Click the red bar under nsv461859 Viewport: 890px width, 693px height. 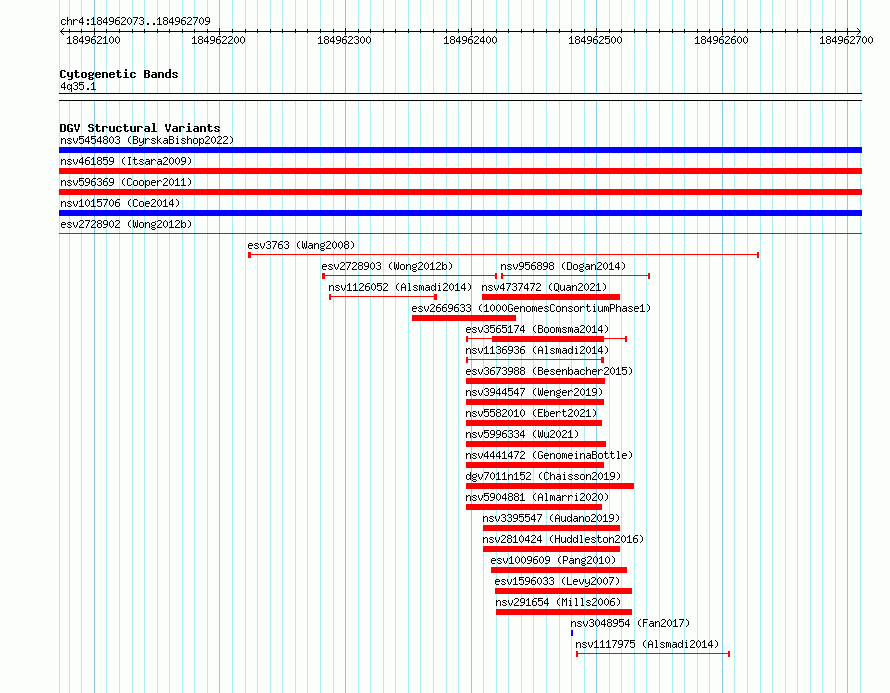click(460, 171)
